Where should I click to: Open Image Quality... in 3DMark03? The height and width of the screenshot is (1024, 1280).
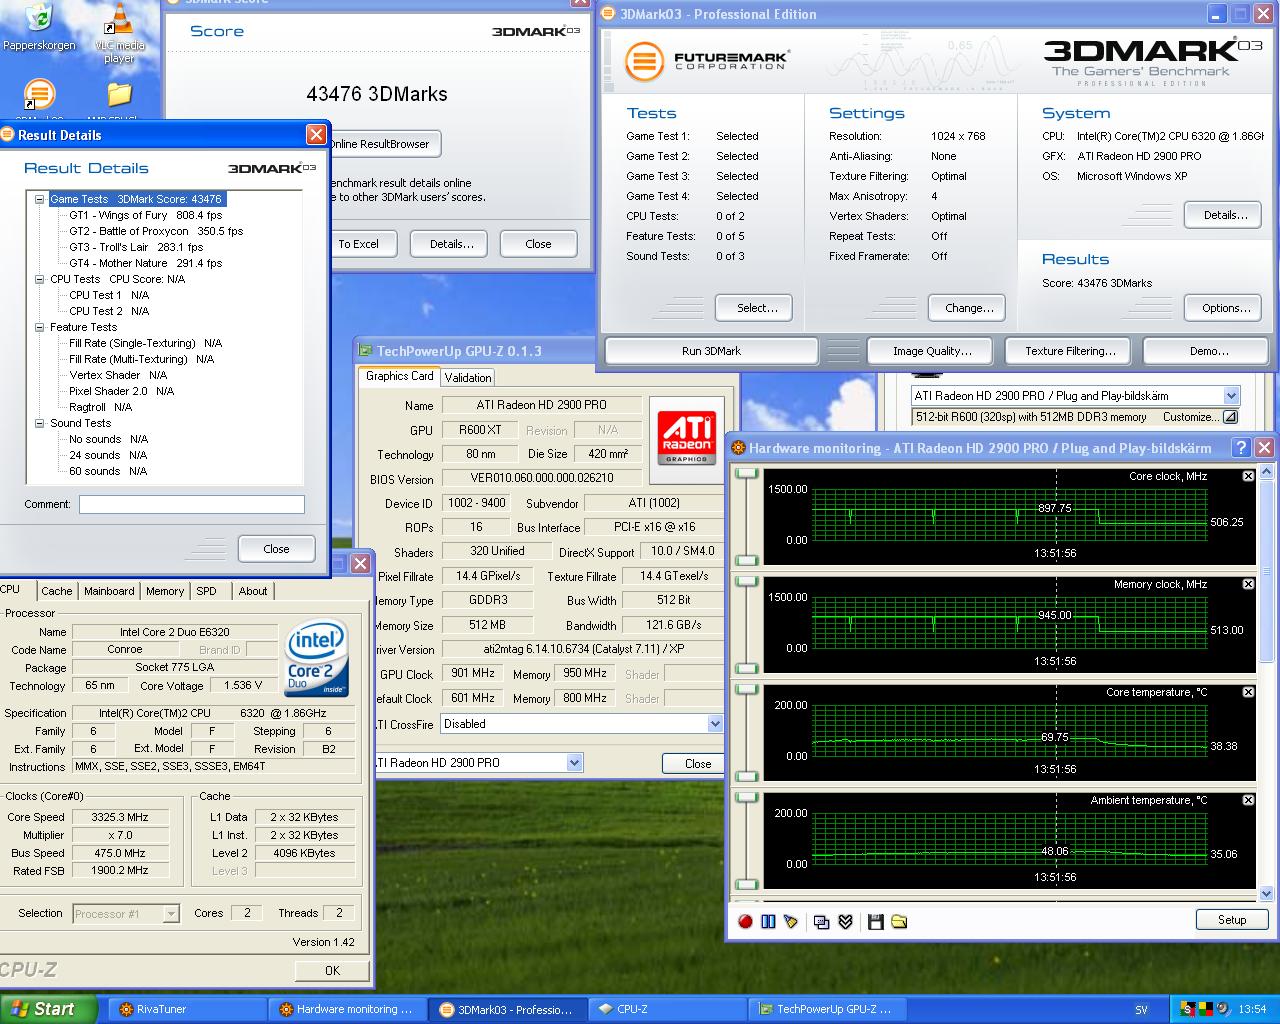tap(932, 351)
